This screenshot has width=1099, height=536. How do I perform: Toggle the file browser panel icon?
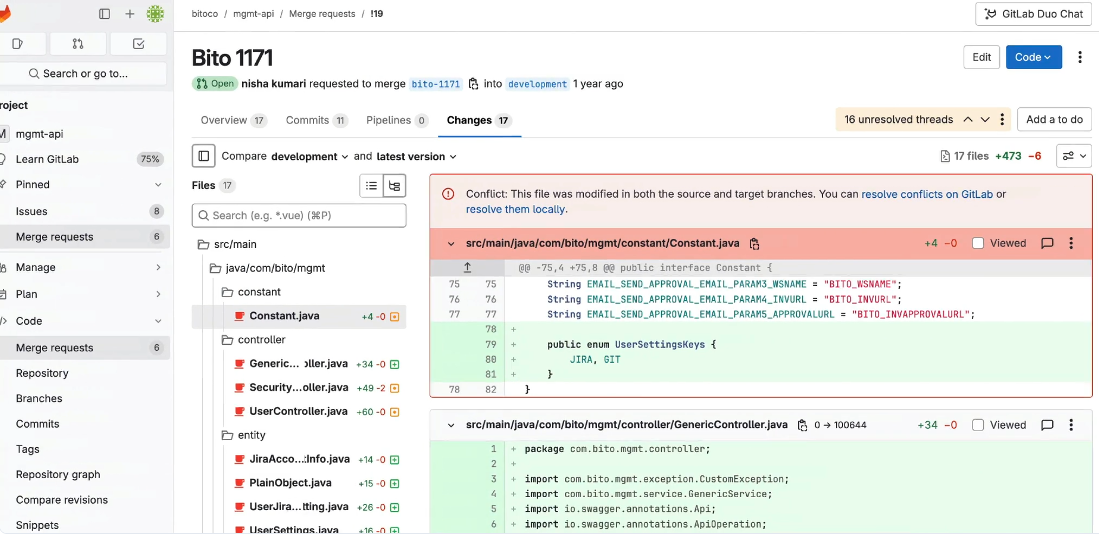click(x=203, y=156)
